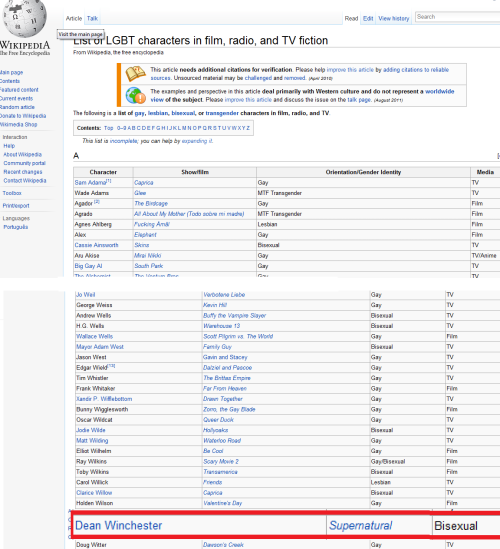
Task: Open the Big Gay Al link
Action: click(x=88, y=266)
